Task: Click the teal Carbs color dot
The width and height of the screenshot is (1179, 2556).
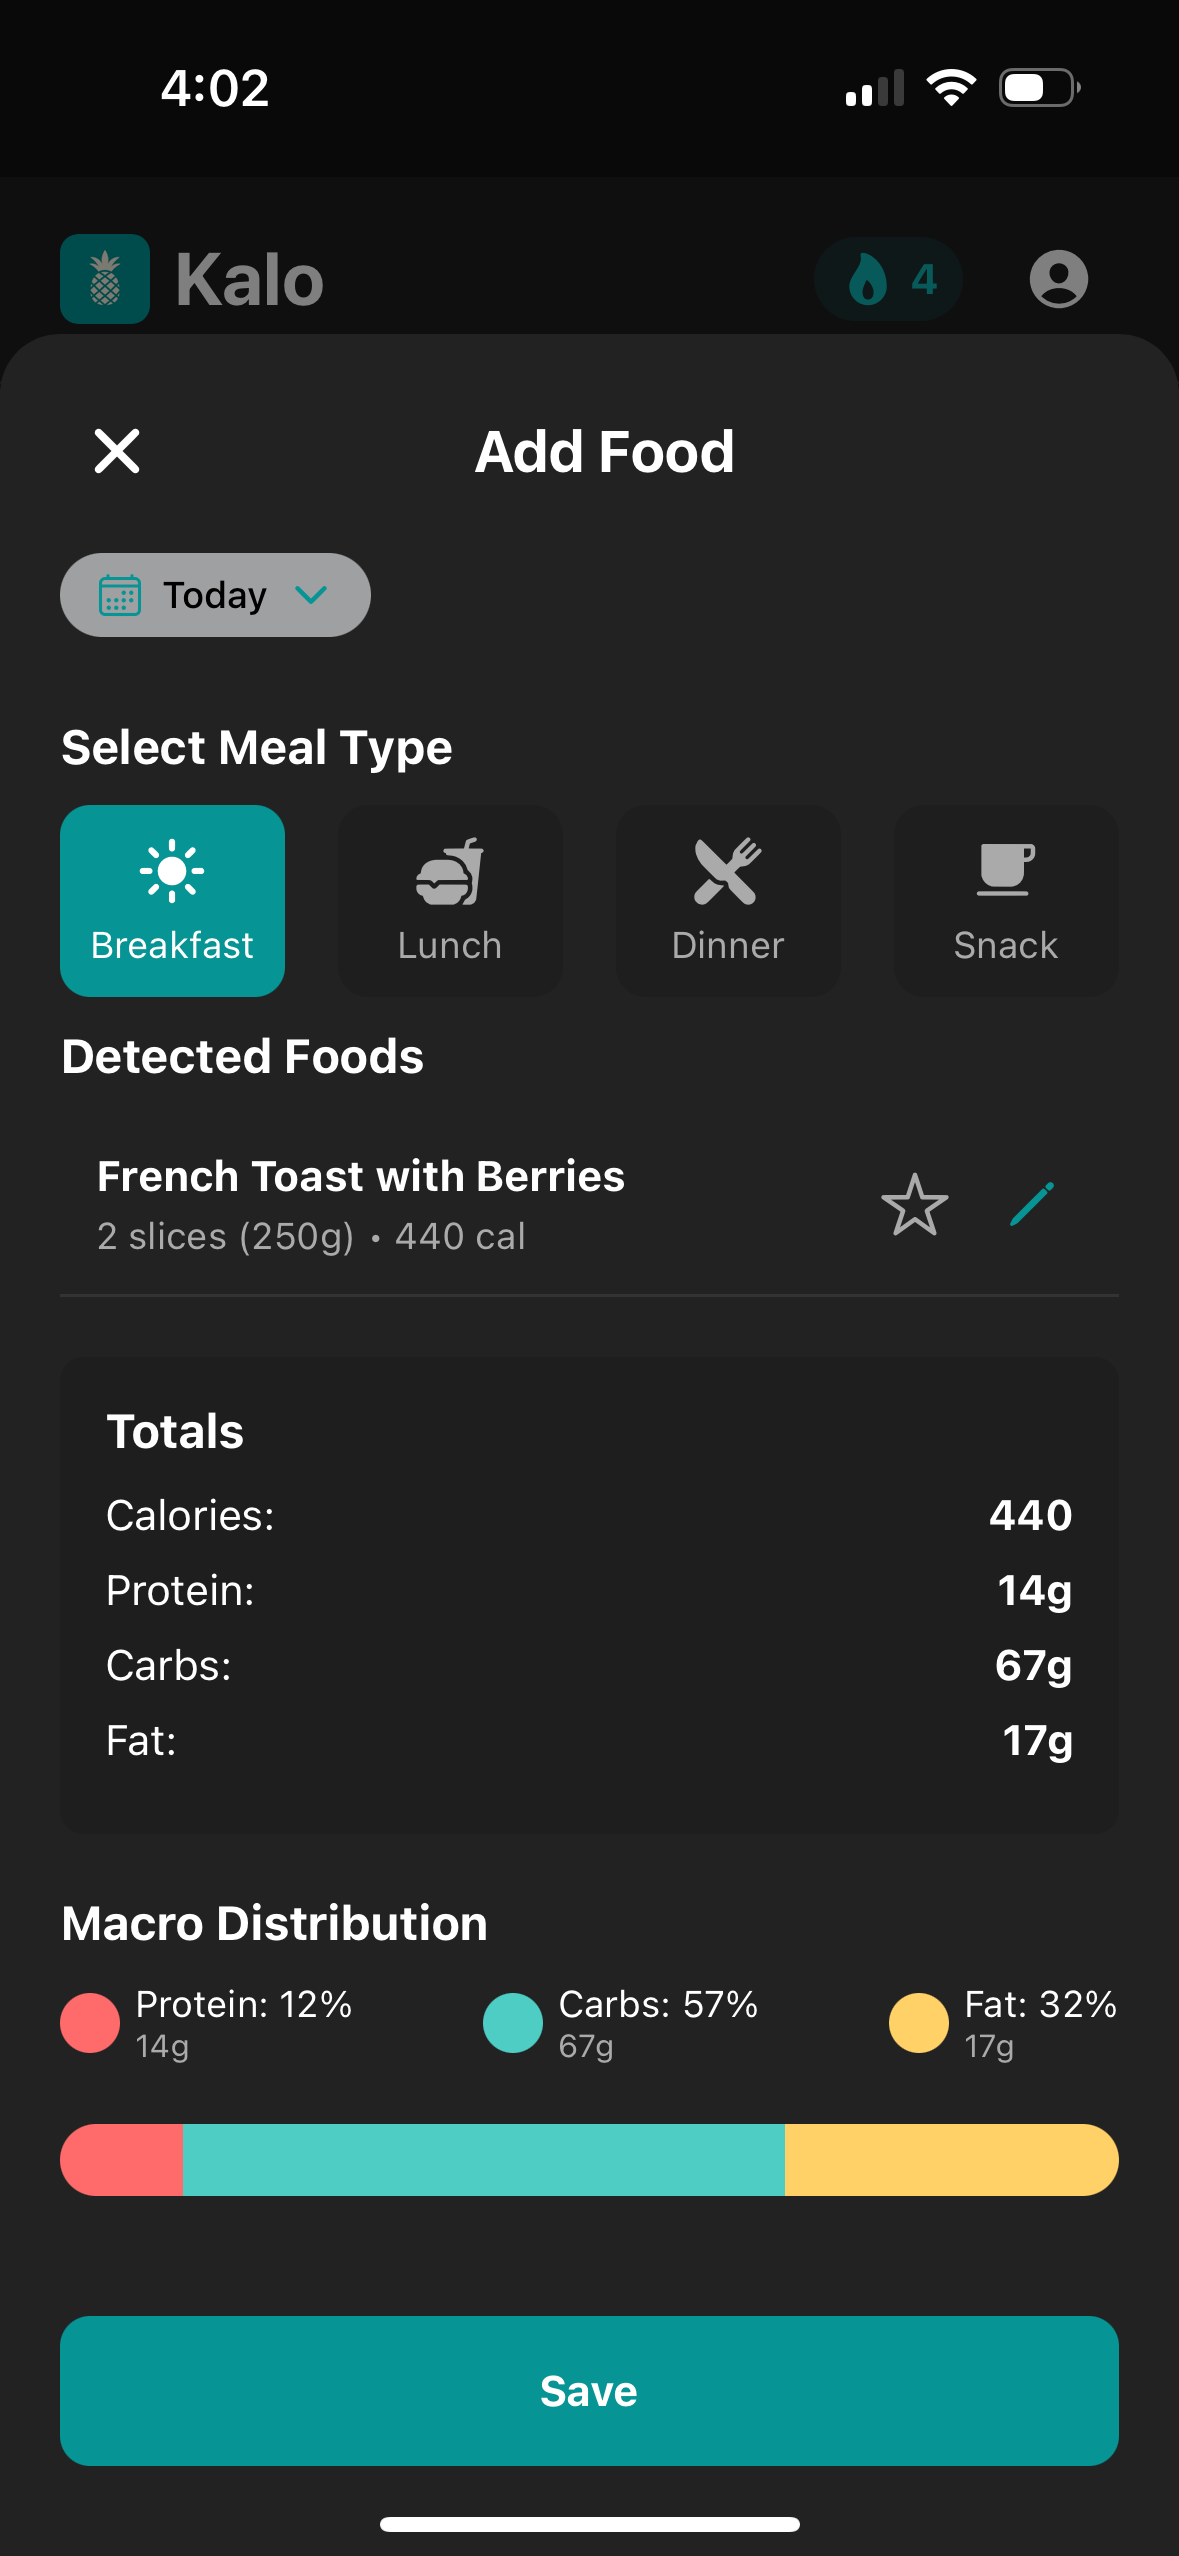Action: (512, 2023)
